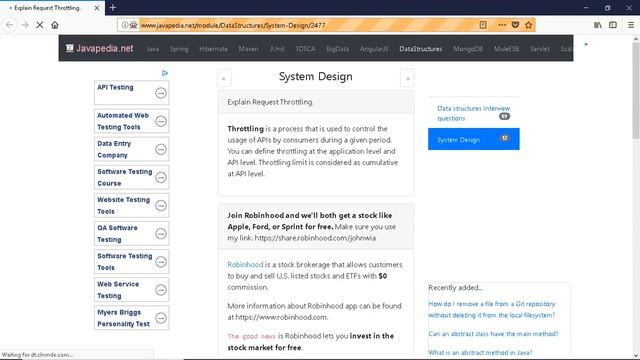Viewport: 640px width, 360px height.
Task: Open the Robinhood hyperlink in article
Action: (x=245, y=264)
